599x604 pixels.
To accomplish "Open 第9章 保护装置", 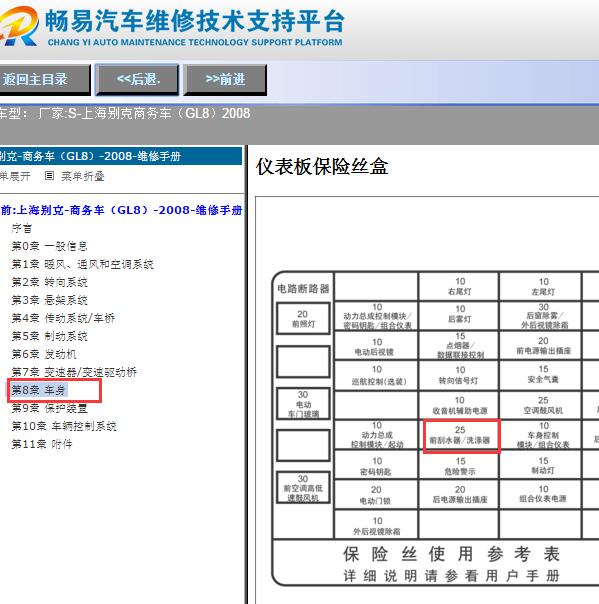I will 49,408.
